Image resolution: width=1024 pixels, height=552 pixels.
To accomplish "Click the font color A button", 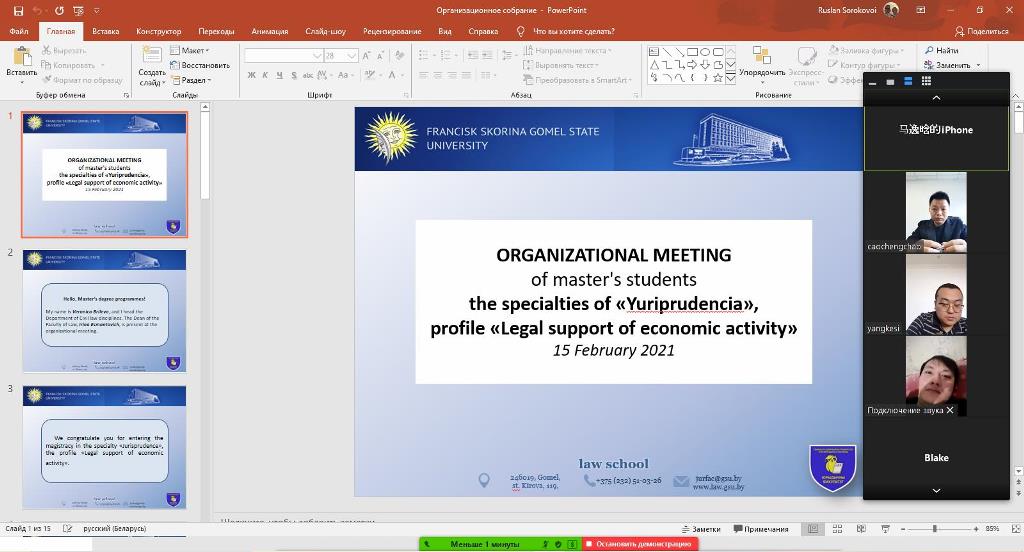I will [x=392, y=75].
